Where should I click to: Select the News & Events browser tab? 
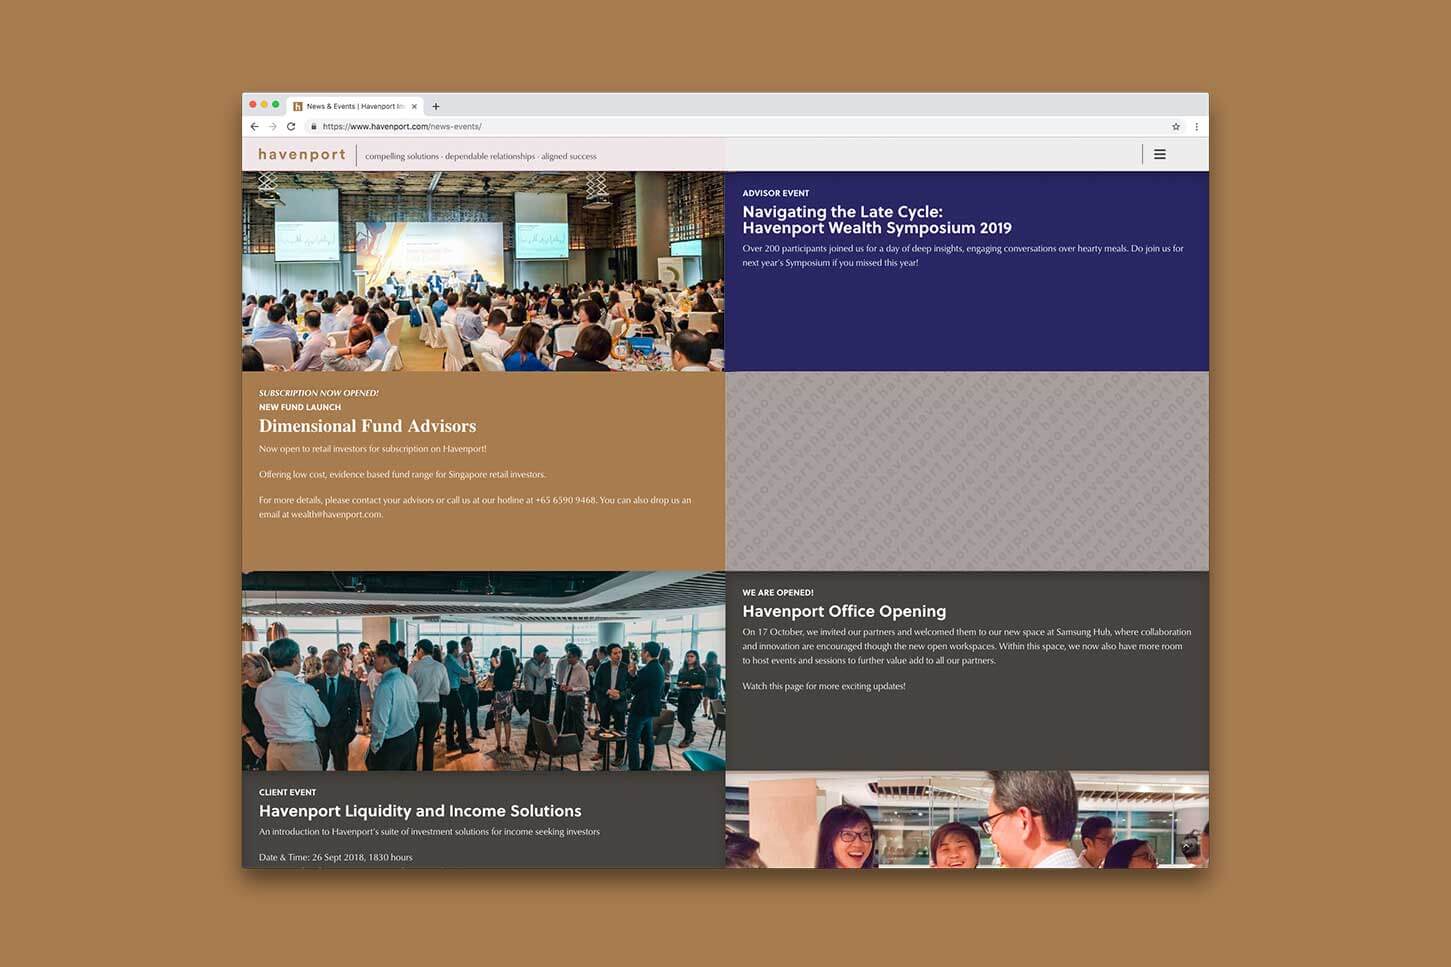(x=355, y=106)
